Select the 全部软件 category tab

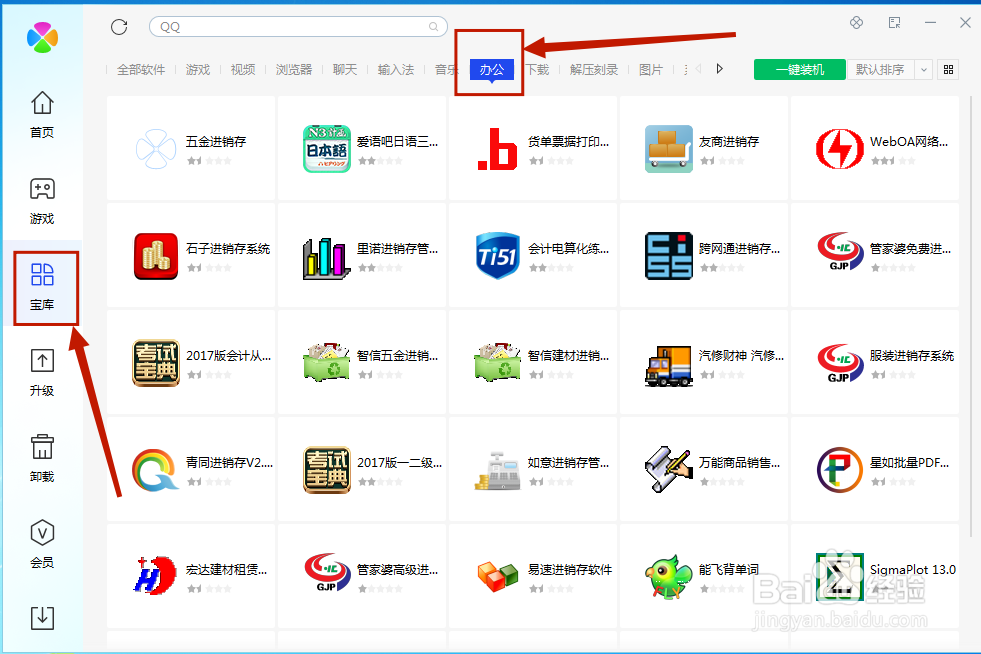click(x=141, y=69)
